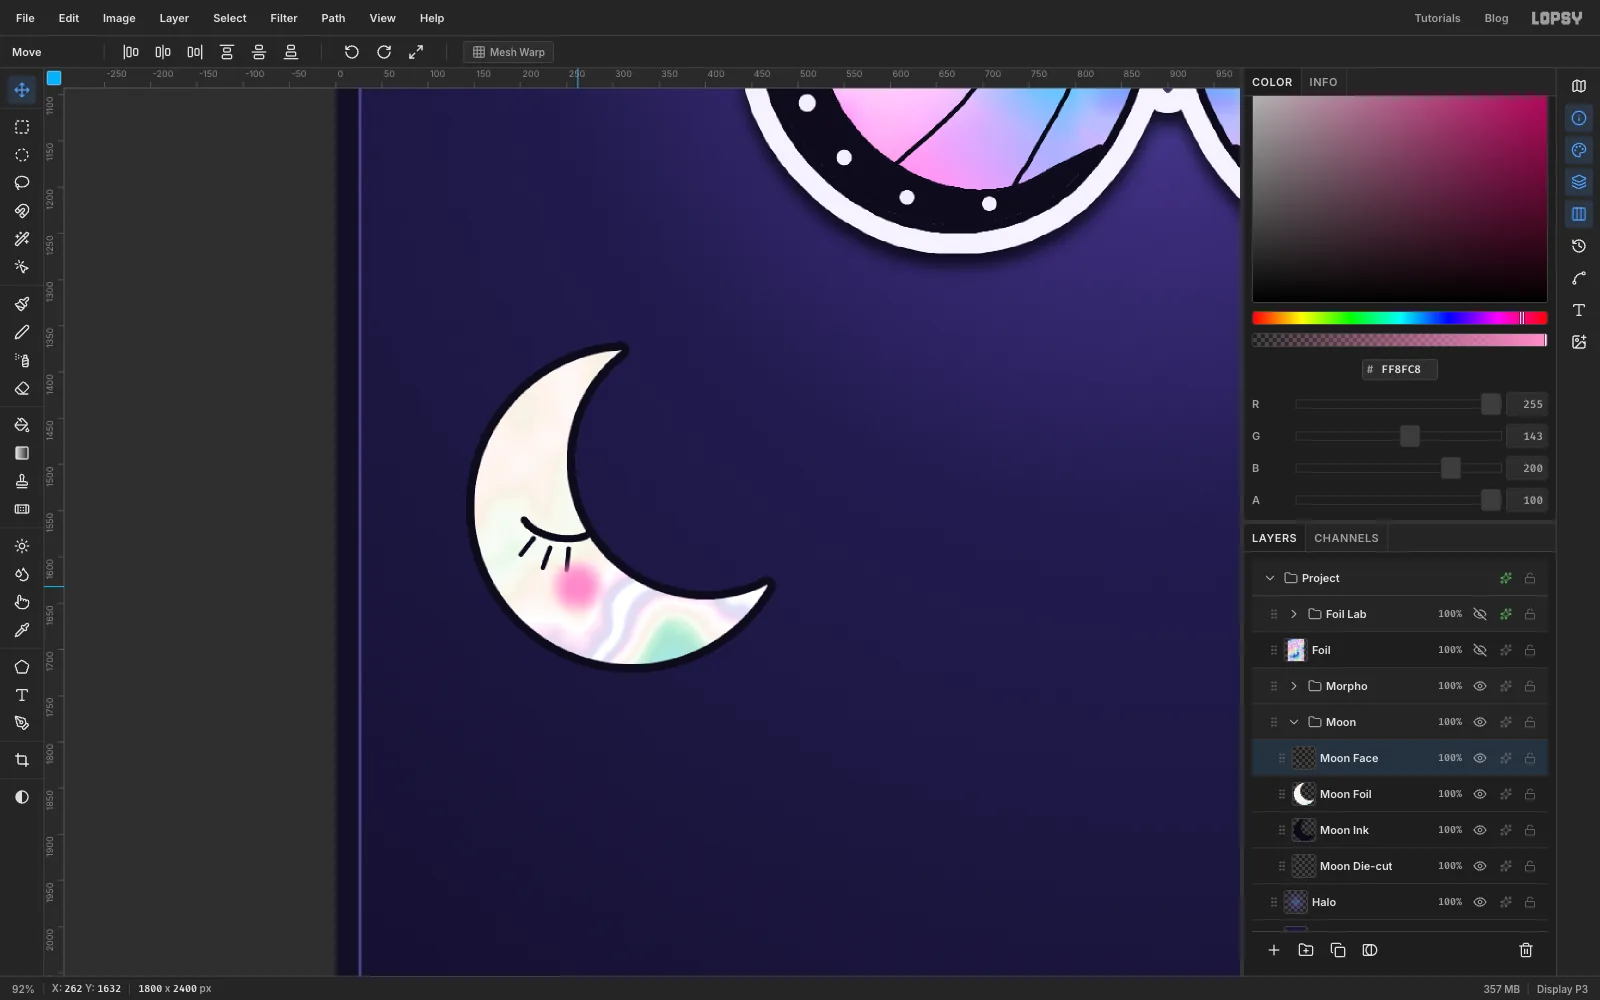Open the File menu

click(25, 18)
